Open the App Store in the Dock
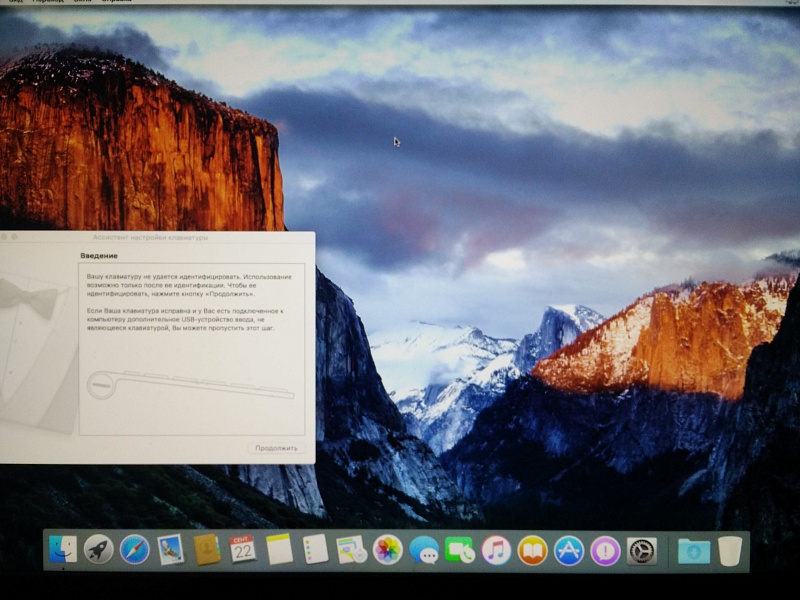800x600 pixels. point(569,551)
